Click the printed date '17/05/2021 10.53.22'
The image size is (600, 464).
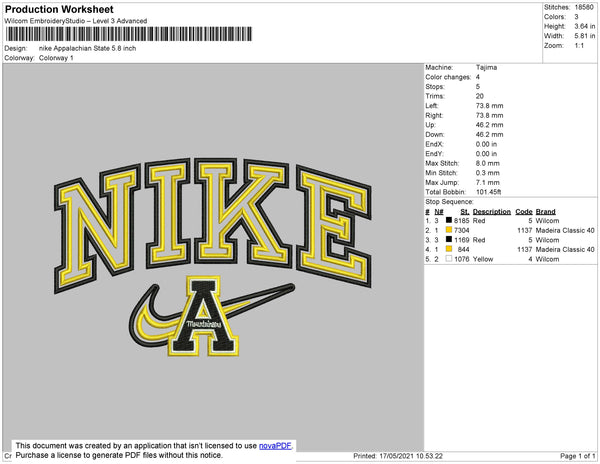click(411, 456)
